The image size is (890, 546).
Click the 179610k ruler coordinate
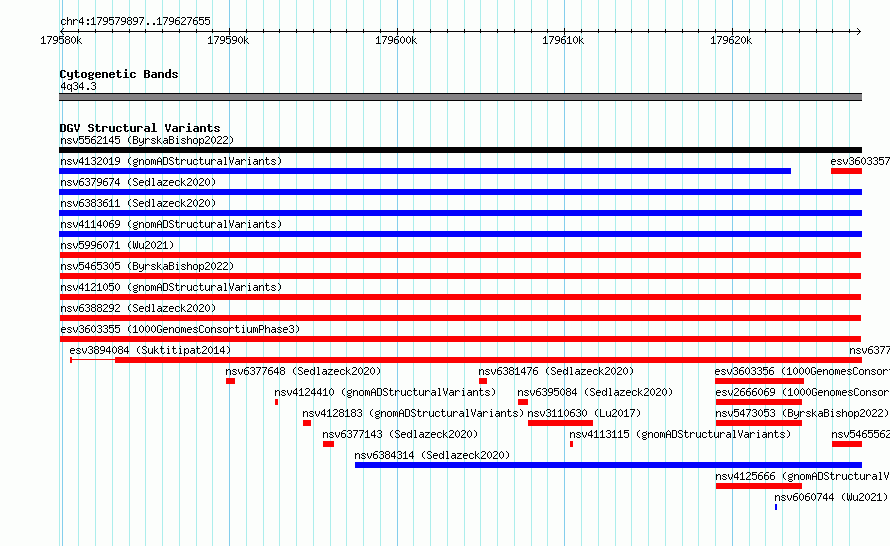click(x=562, y=40)
